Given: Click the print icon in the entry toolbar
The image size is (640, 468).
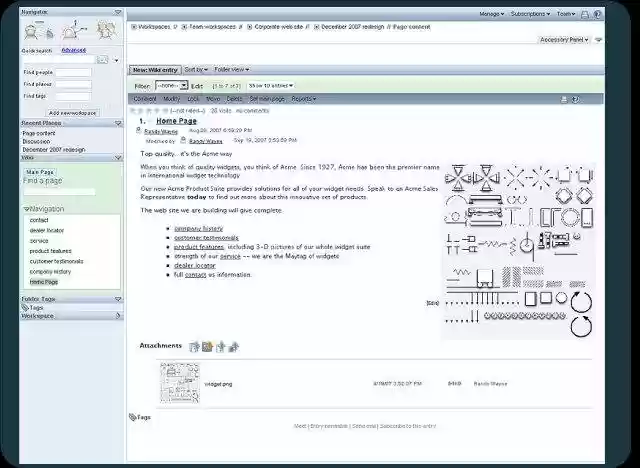Looking at the screenshot, I should [564, 99].
